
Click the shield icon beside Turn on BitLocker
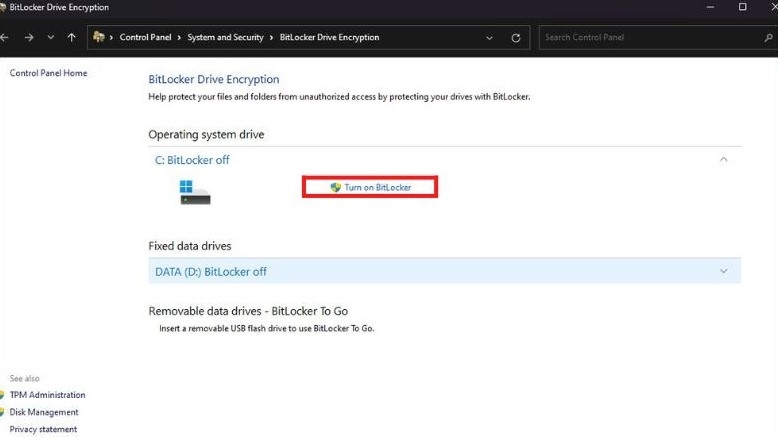click(336, 187)
